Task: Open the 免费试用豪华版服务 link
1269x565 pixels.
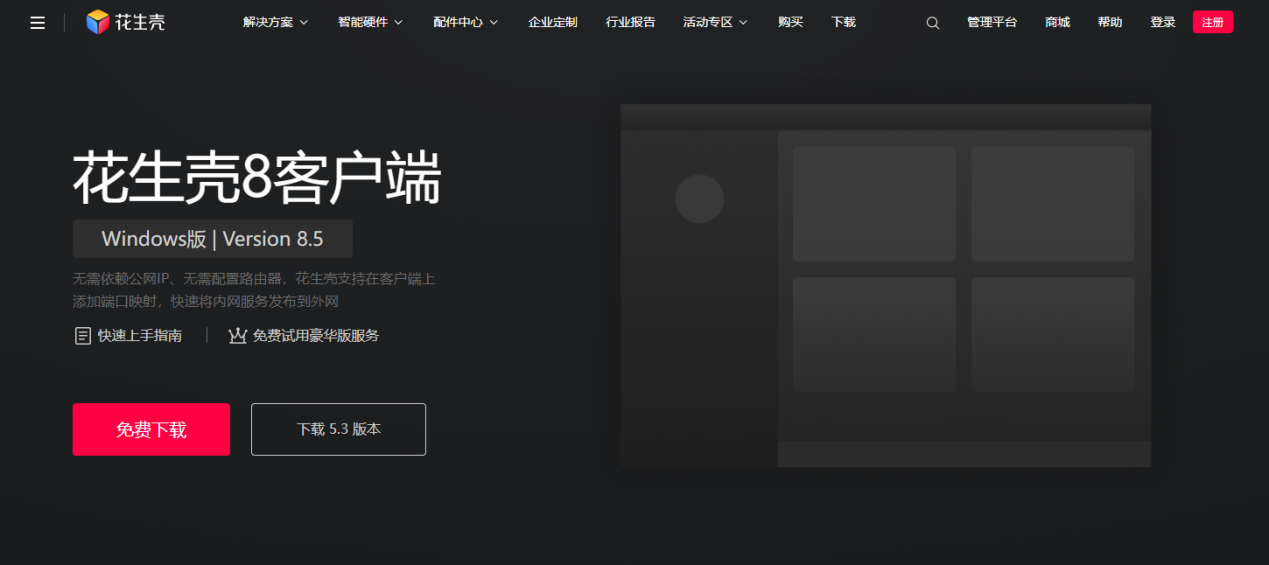Action: point(316,336)
